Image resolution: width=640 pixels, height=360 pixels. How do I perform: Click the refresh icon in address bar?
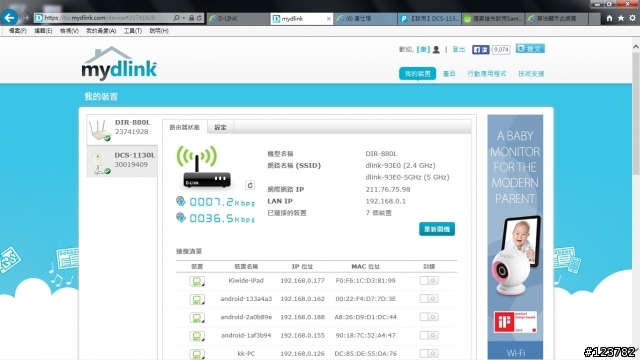199,18
